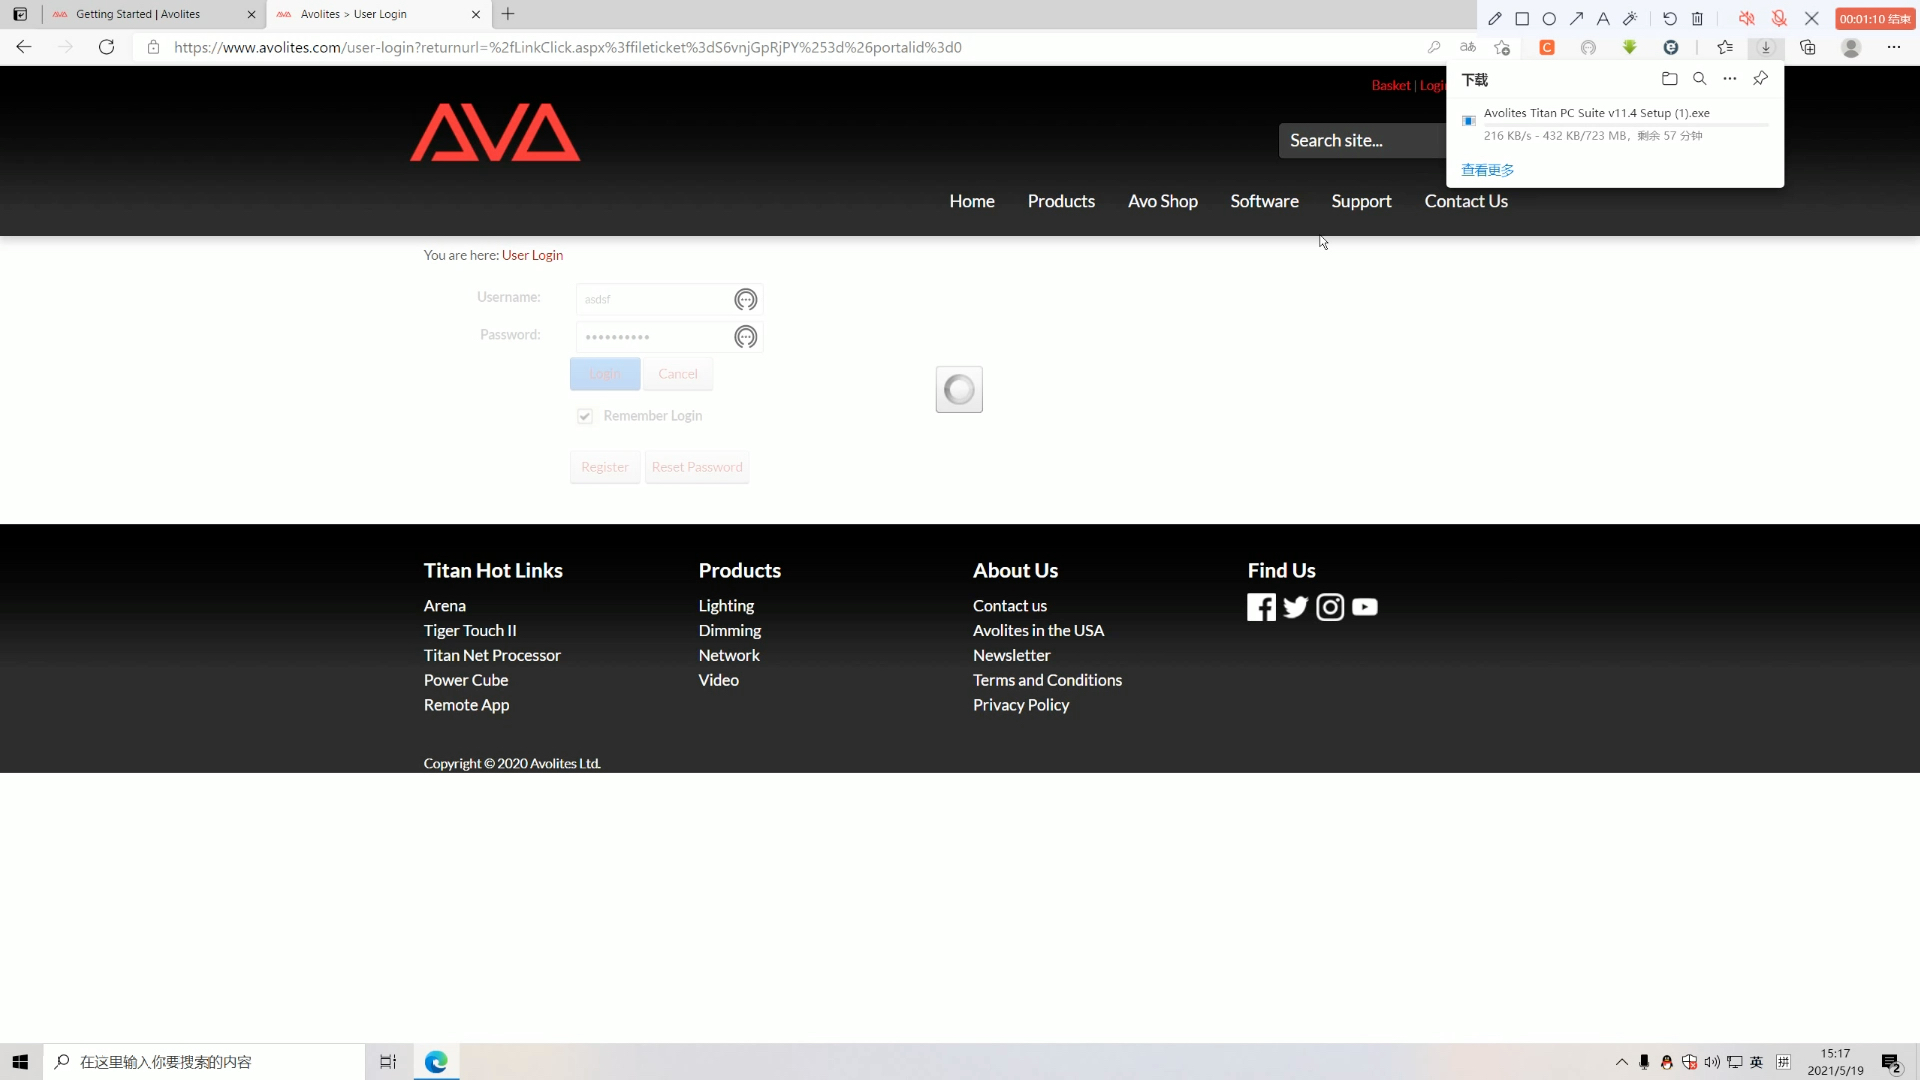This screenshot has height=1080, width=1920.
Task: Close the User Login tab
Action: tap(476, 14)
